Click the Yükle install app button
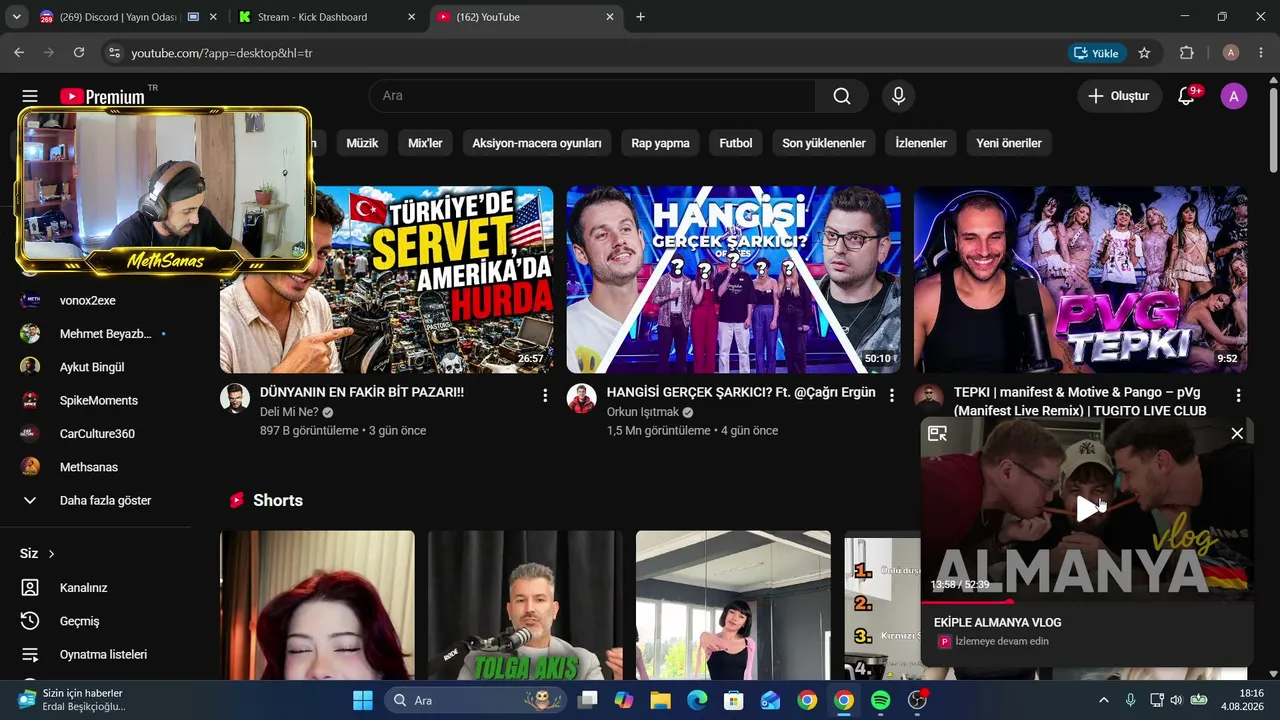 coord(1097,53)
